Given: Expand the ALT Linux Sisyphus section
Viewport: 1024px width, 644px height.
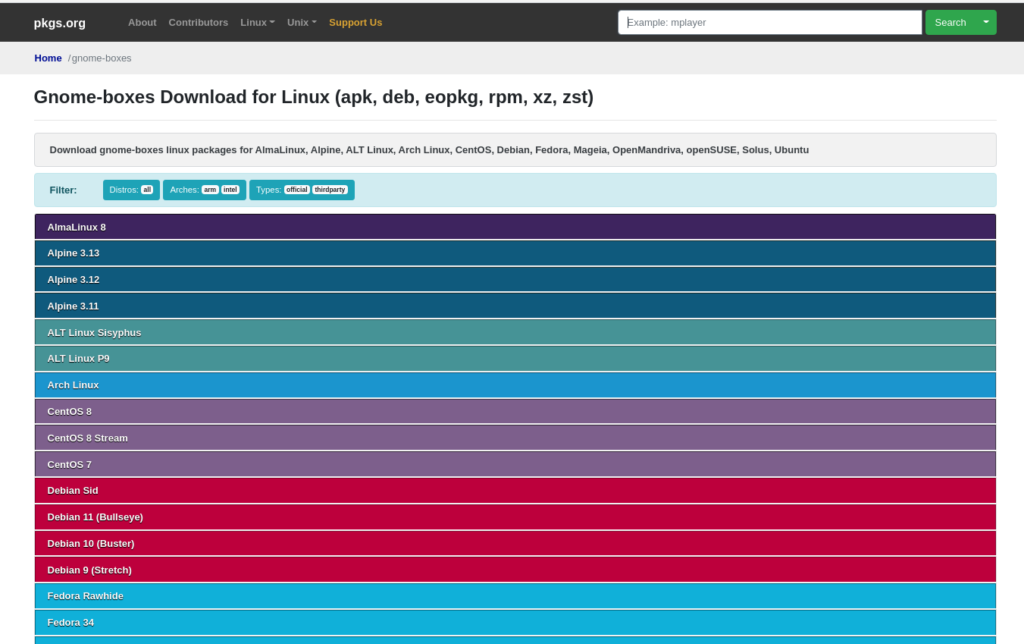Looking at the screenshot, I should click(x=515, y=332).
